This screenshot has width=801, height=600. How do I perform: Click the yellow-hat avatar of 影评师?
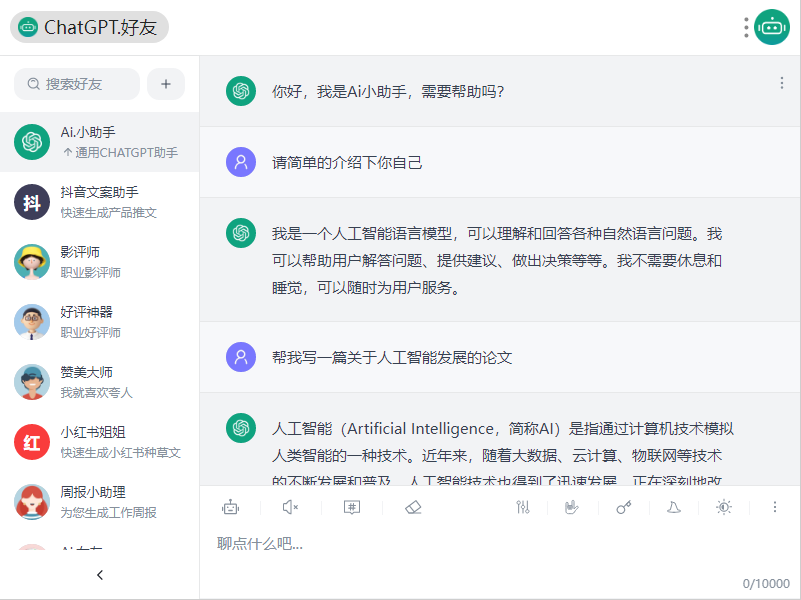32,262
